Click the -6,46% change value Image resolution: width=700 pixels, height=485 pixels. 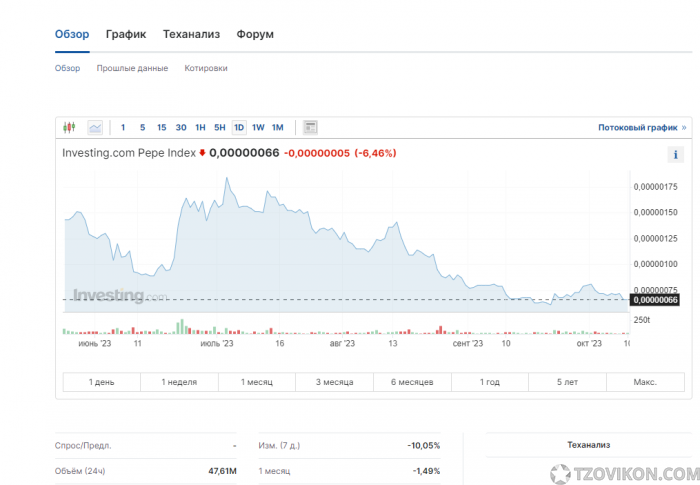point(375,153)
